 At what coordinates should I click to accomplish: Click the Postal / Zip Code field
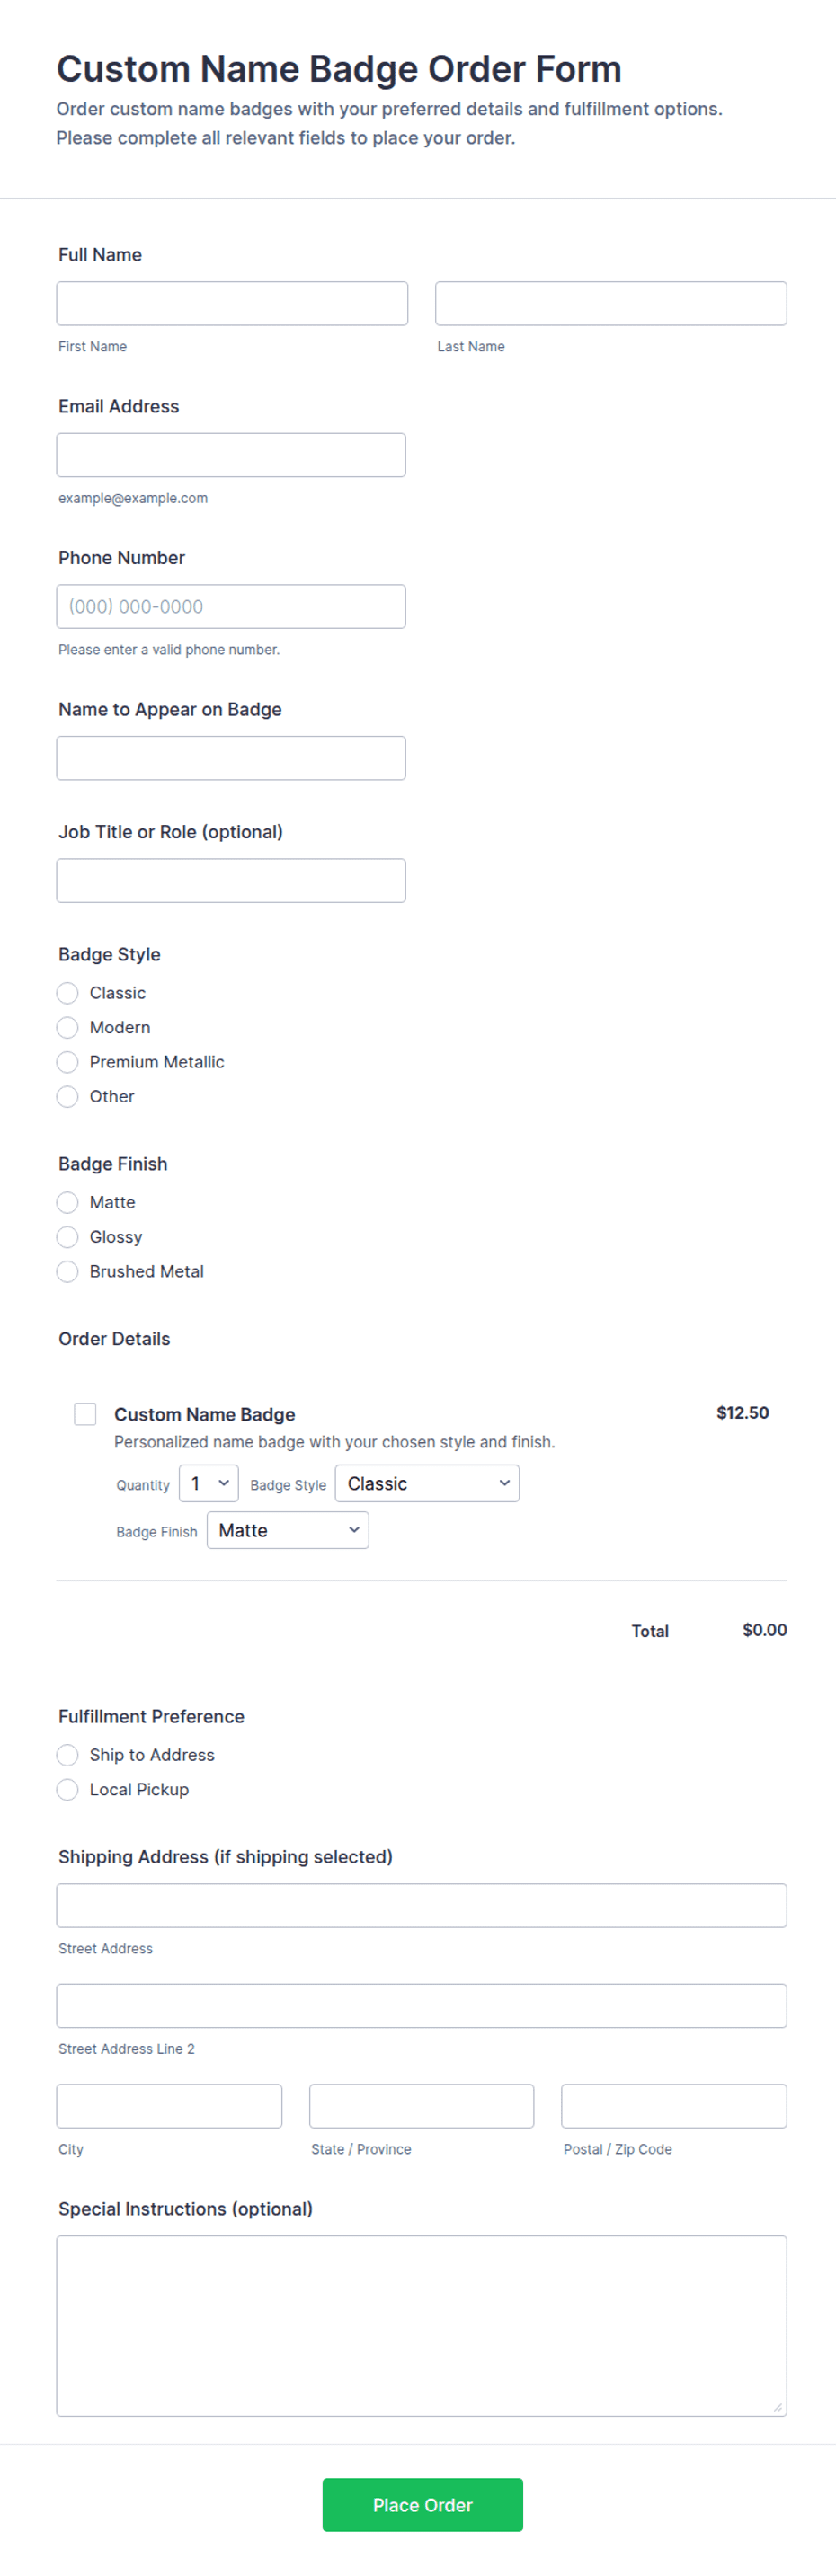[674, 2106]
